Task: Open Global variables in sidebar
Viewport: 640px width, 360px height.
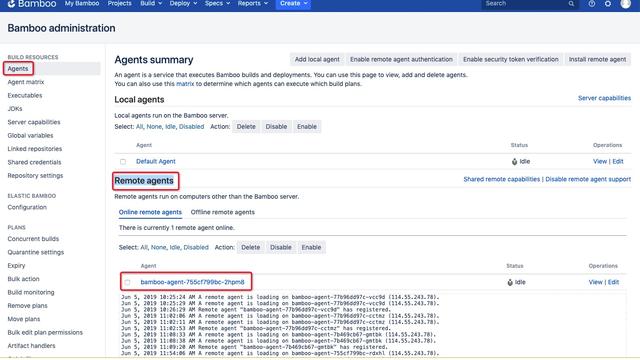Action: coord(30,136)
